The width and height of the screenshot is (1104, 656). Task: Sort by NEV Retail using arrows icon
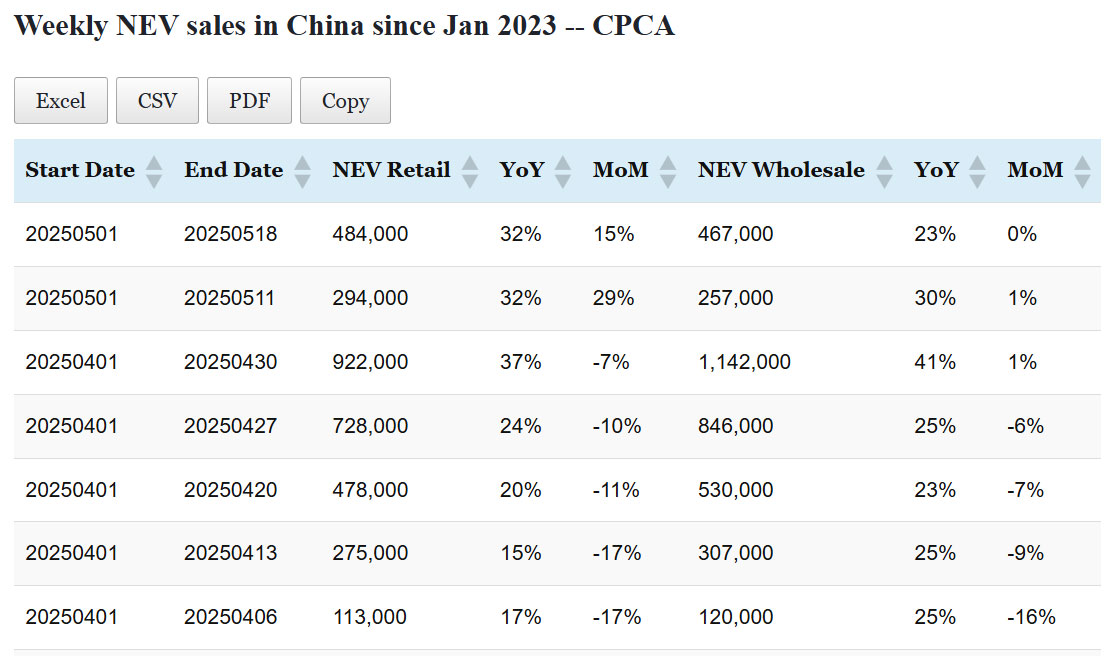point(470,171)
